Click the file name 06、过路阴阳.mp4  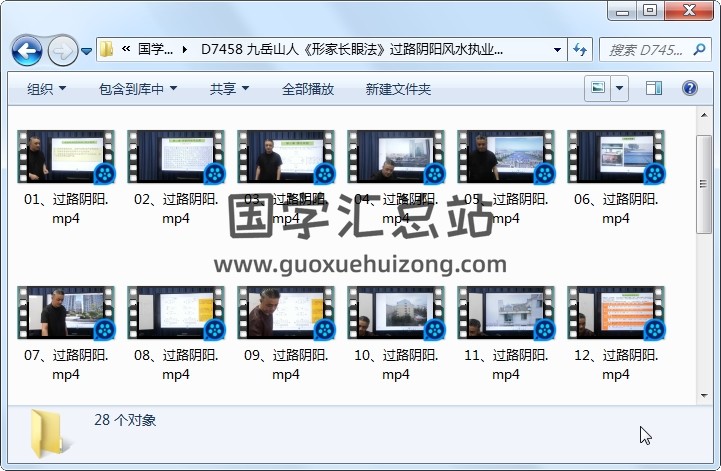[x=616, y=208]
